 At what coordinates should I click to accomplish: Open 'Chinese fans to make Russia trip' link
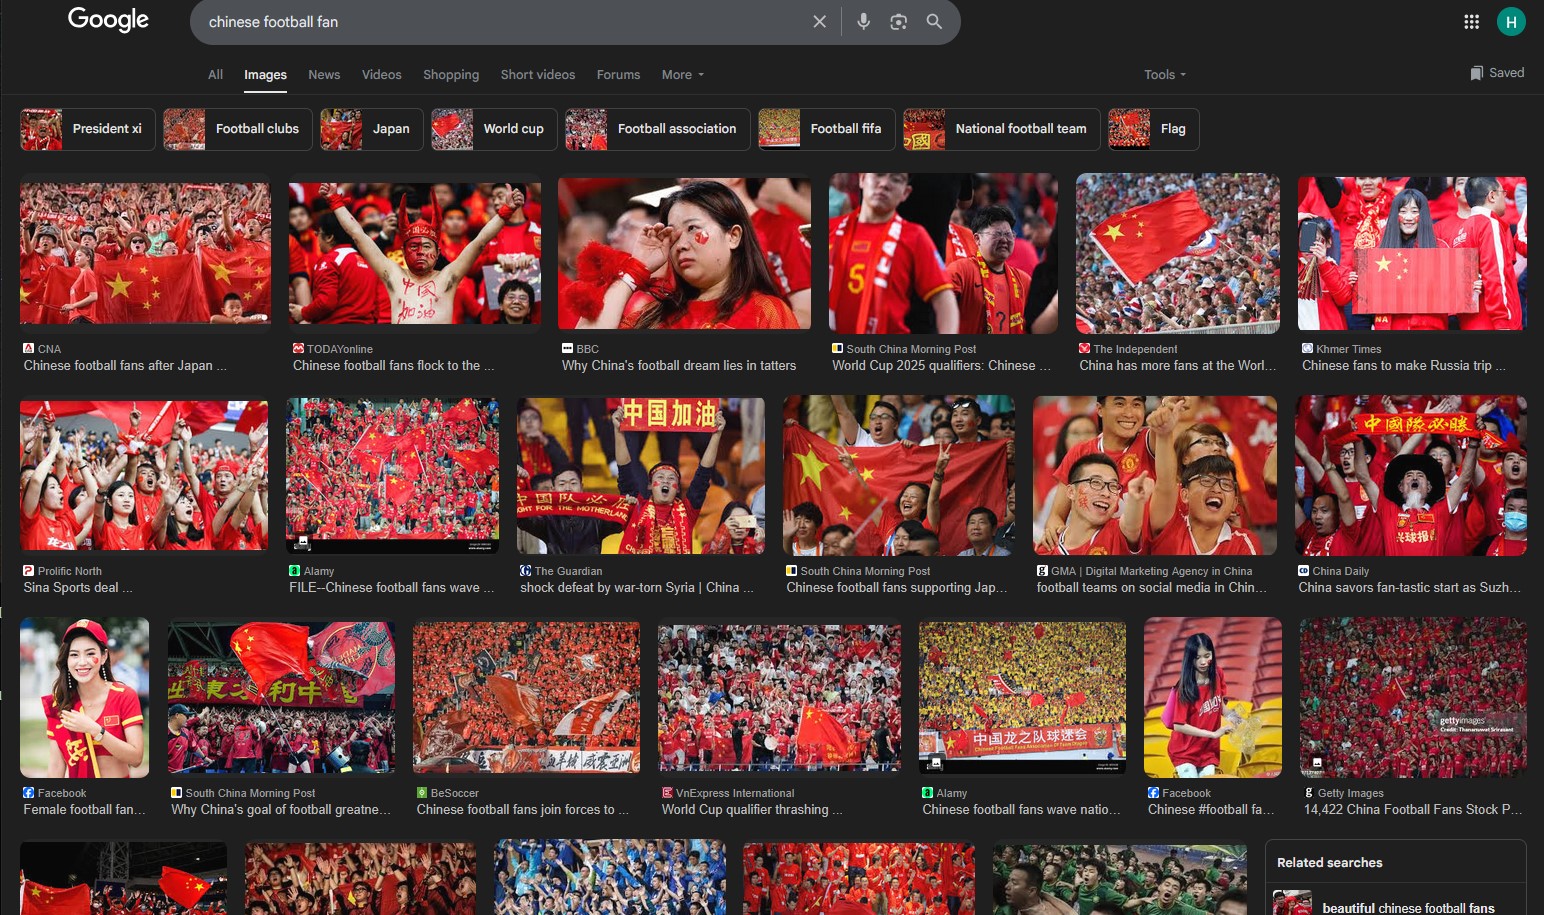[x=1404, y=366]
